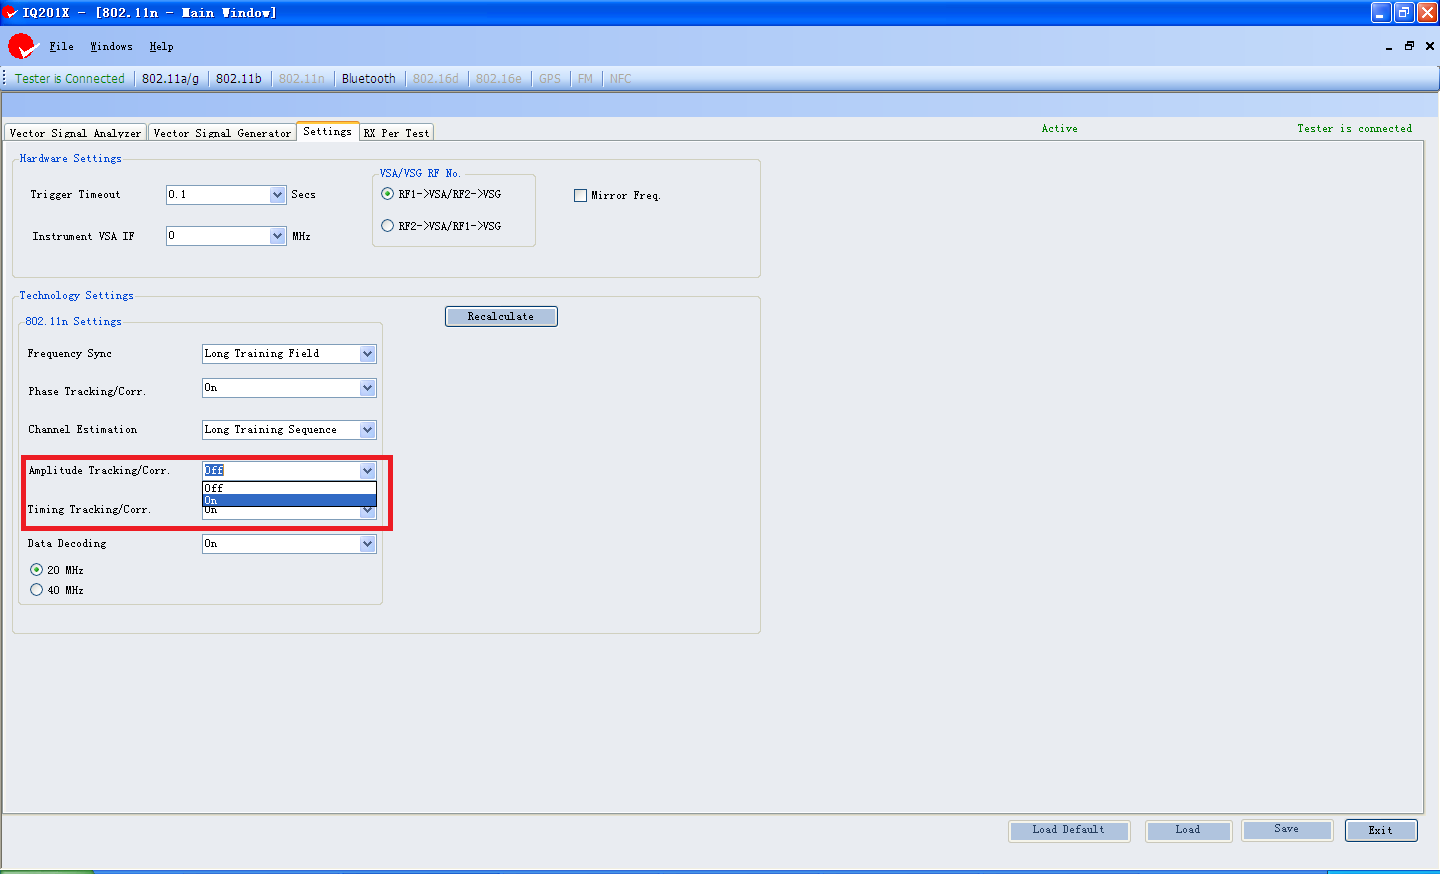This screenshot has height=874, width=1440.
Task: Select the 802.11b technology
Action: pyautogui.click(x=239, y=78)
